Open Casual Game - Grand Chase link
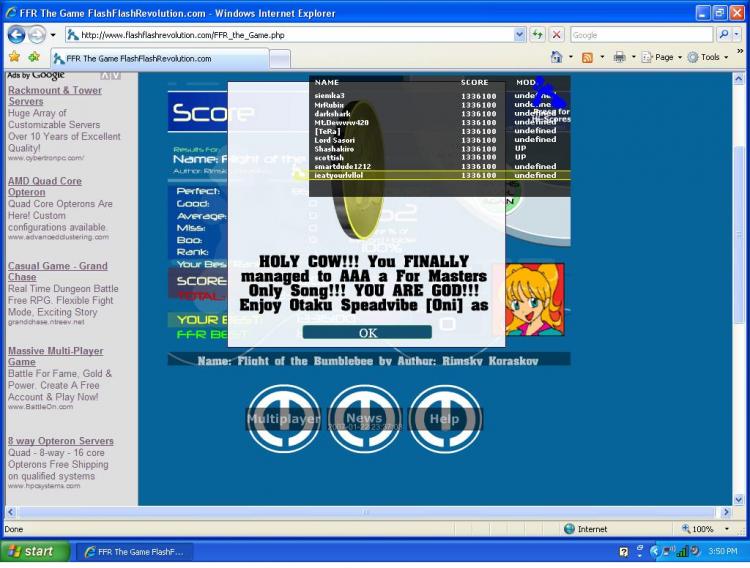This screenshot has width=750, height=568. (x=57, y=271)
